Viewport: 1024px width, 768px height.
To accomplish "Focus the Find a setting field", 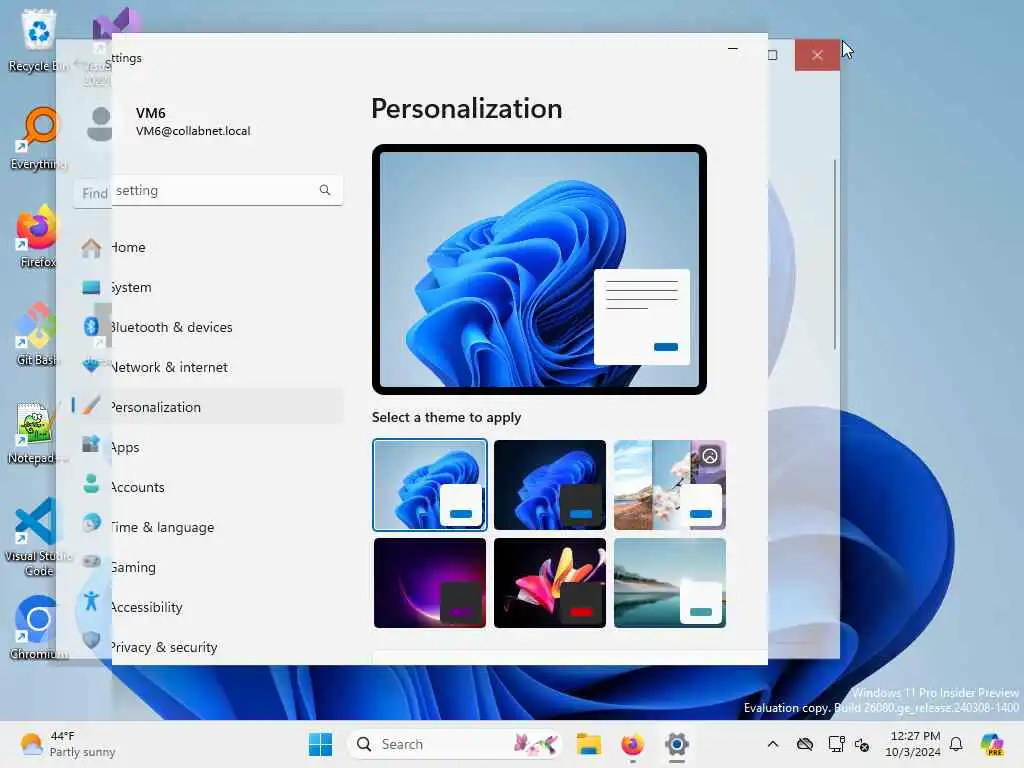I will (208, 191).
